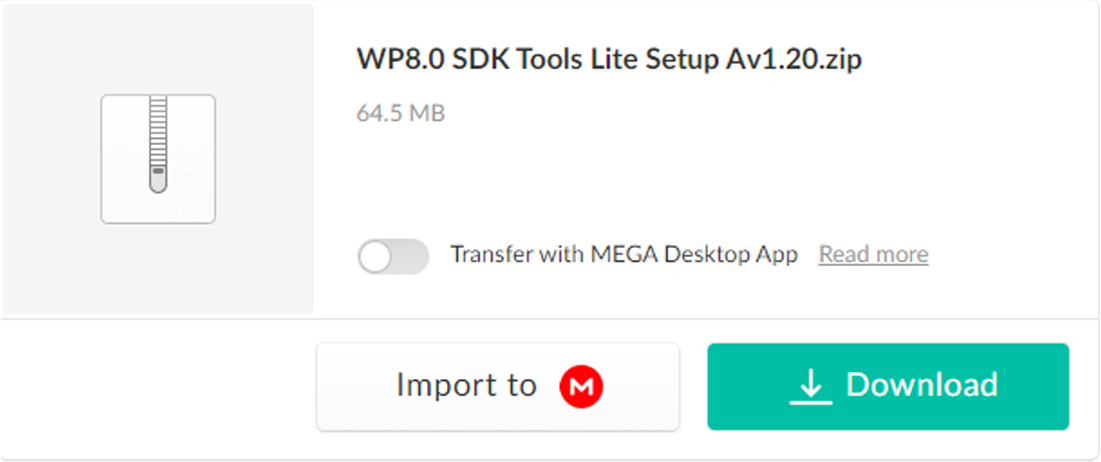
Task: Click the white knob of the transfer toggle
Action: (376, 256)
